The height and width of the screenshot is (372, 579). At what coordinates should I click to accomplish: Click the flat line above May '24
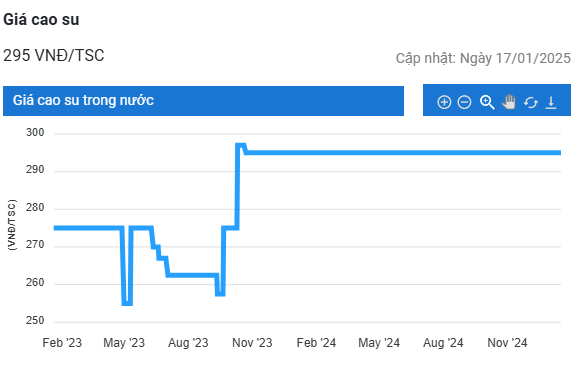click(x=379, y=153)
